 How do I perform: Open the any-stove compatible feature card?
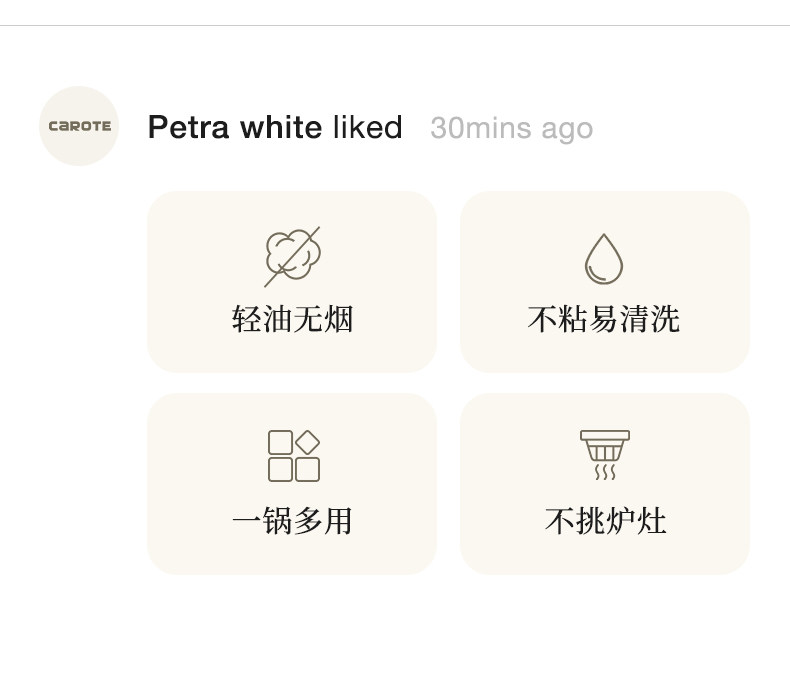(604, 484)
